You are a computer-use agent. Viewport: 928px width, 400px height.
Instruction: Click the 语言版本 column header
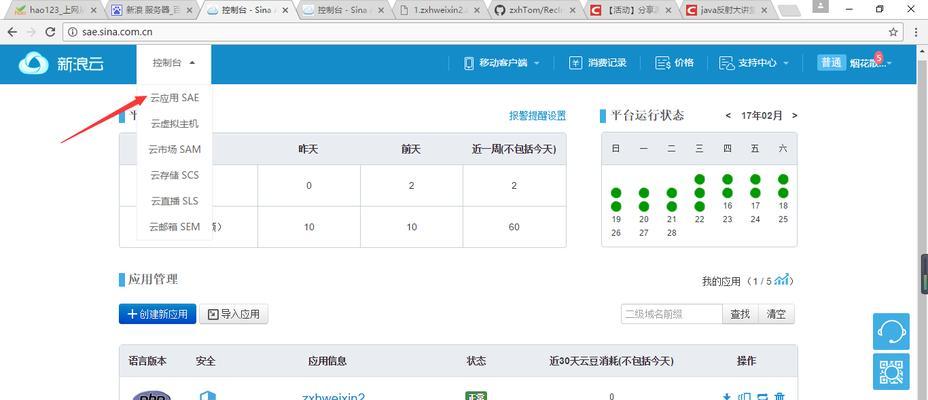tap(147, 360)
